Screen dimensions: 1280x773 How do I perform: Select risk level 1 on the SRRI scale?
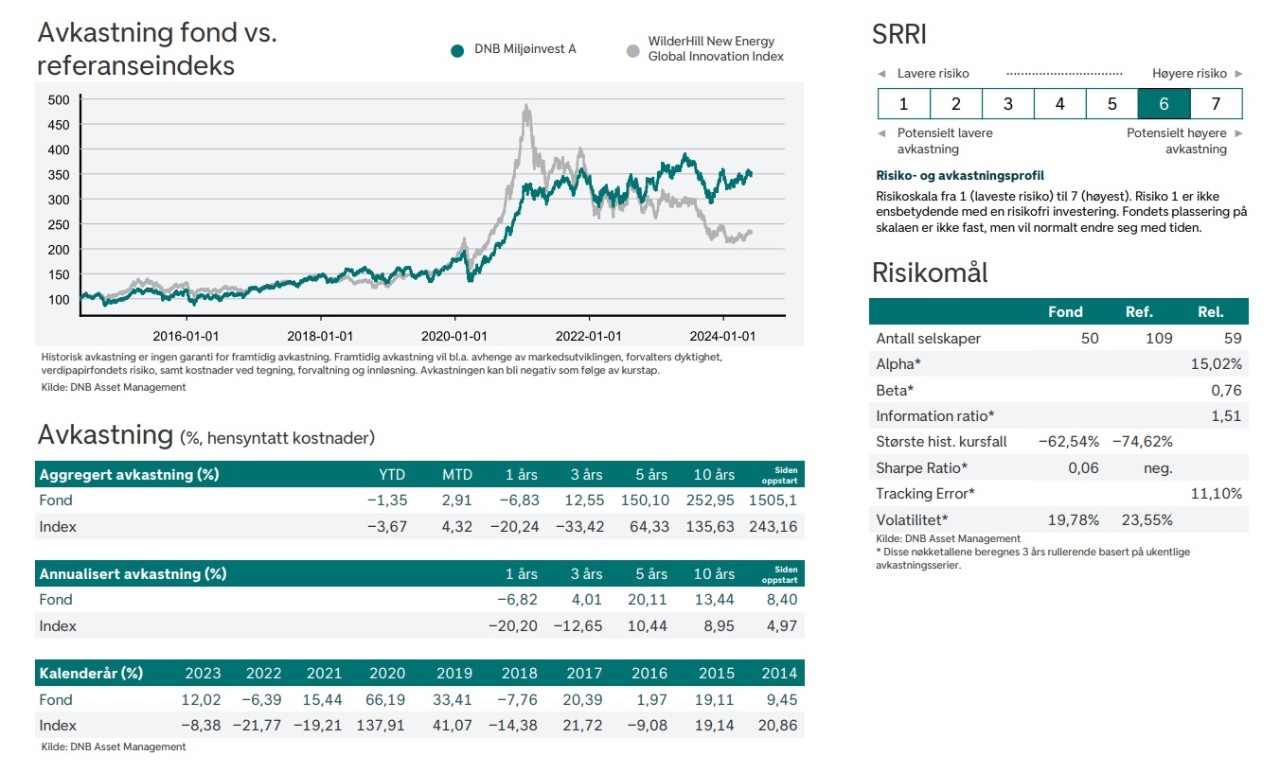(x=904, y=104)
